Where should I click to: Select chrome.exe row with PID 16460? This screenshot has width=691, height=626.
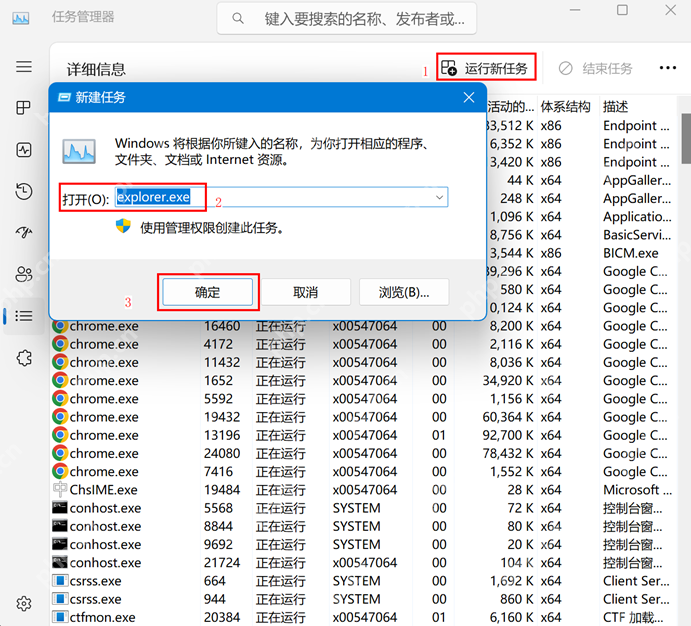coord(362,326)
